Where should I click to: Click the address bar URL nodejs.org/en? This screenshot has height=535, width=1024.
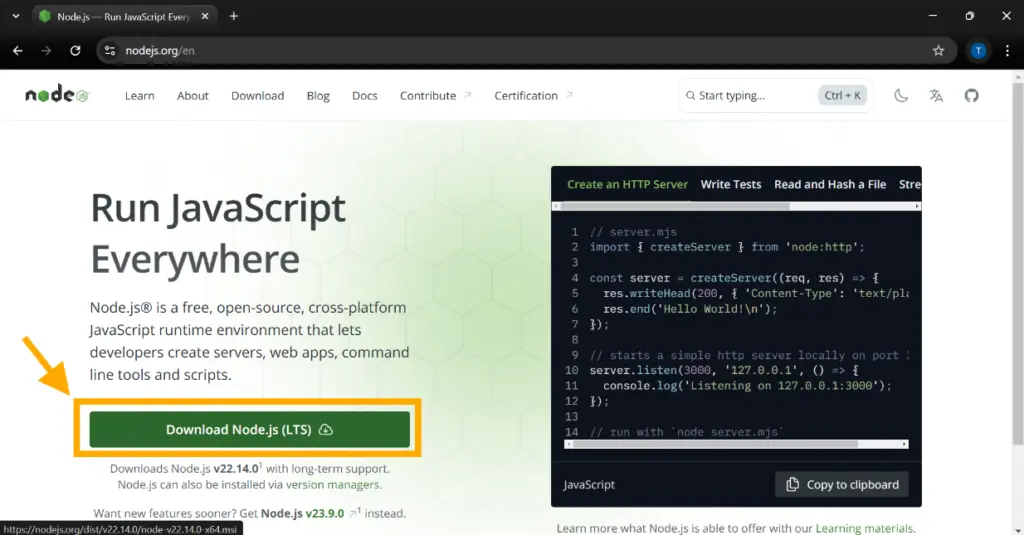click(x=160, y=50)
